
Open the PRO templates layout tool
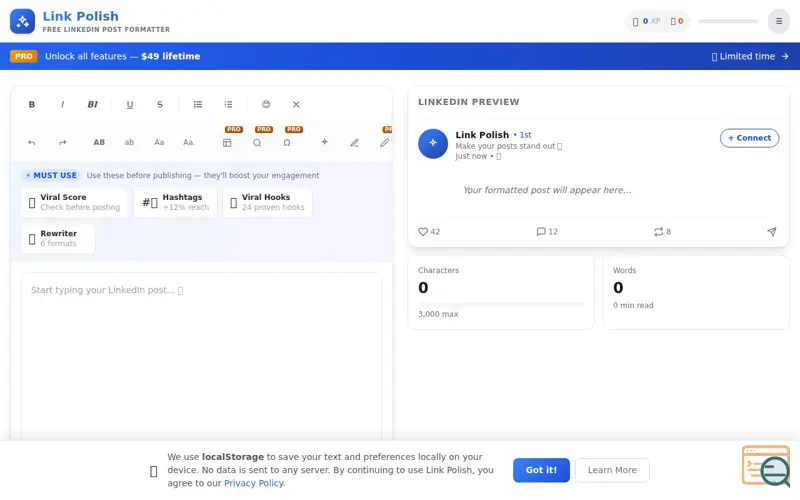pos(227,142)
